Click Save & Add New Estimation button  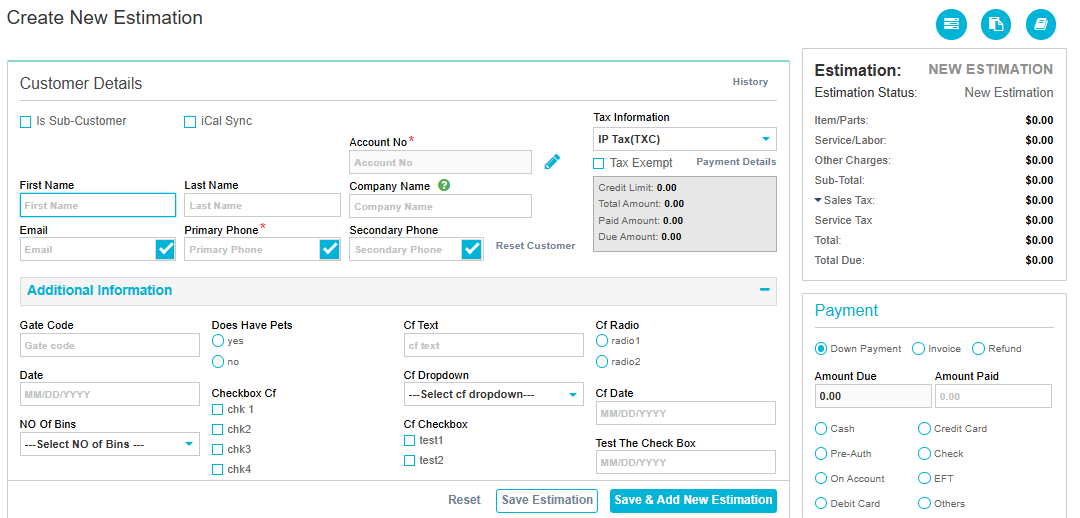pyautogui.click(x=693, y=501)
